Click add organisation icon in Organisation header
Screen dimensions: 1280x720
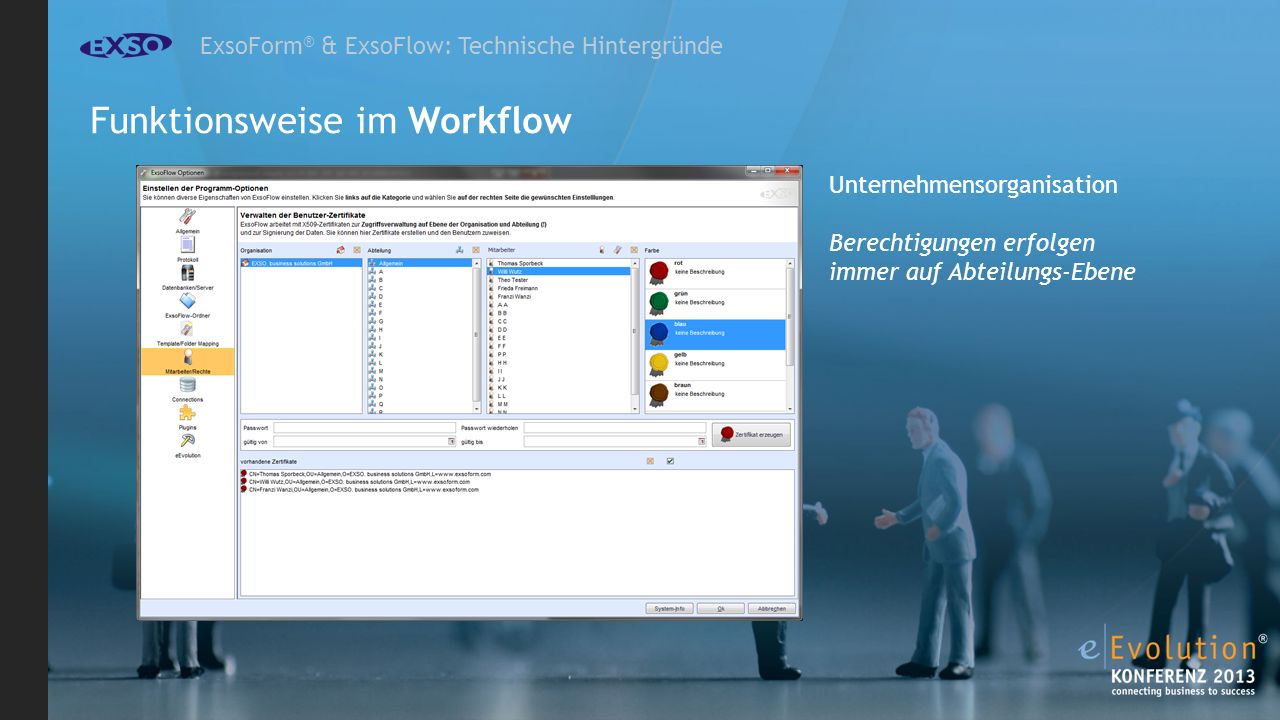tap(341, 250)
